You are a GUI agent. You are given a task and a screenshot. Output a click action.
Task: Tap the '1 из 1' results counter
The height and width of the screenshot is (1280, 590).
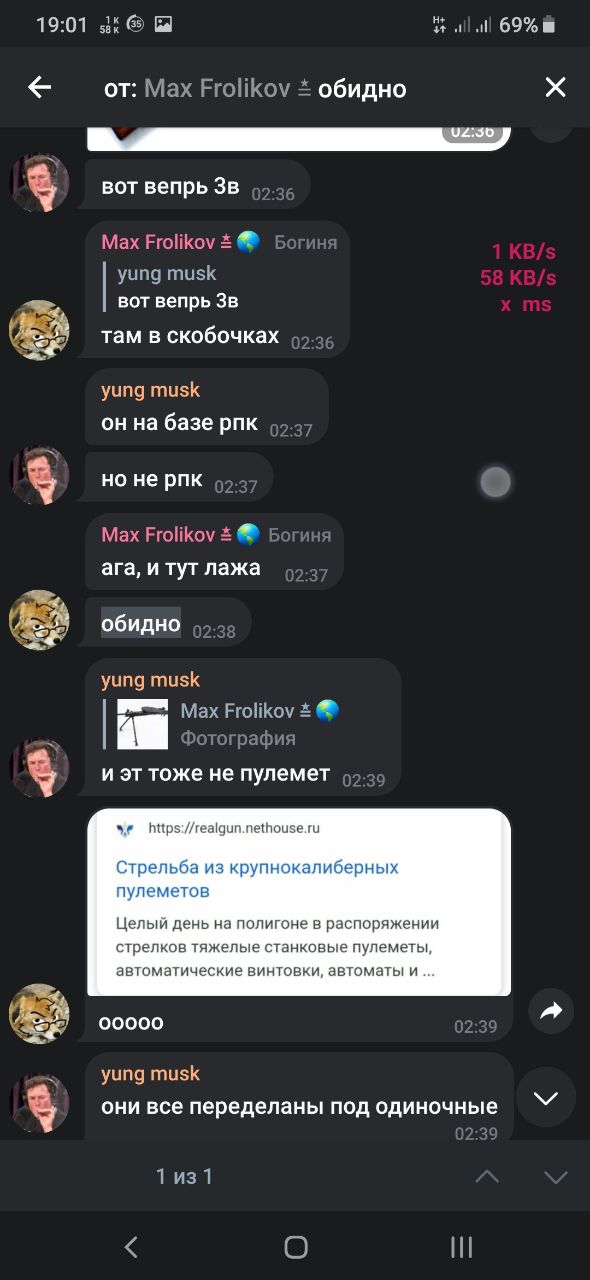184,1177
